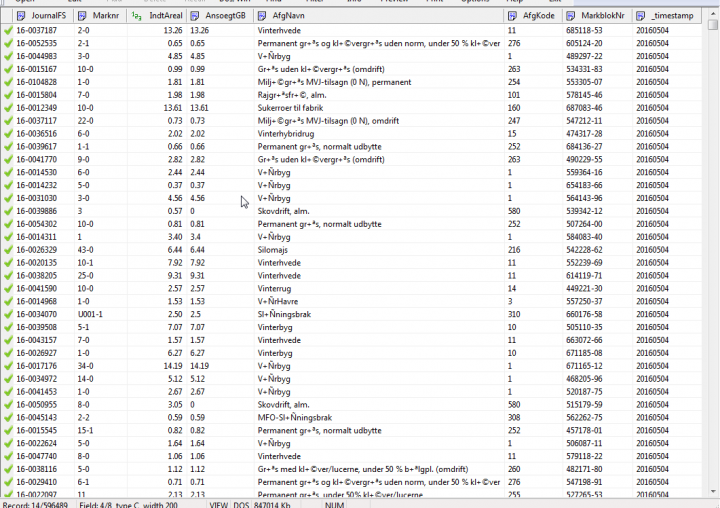
Task: Select the Marknr cell 'U001-1'
Action: [x=94, y=314]
